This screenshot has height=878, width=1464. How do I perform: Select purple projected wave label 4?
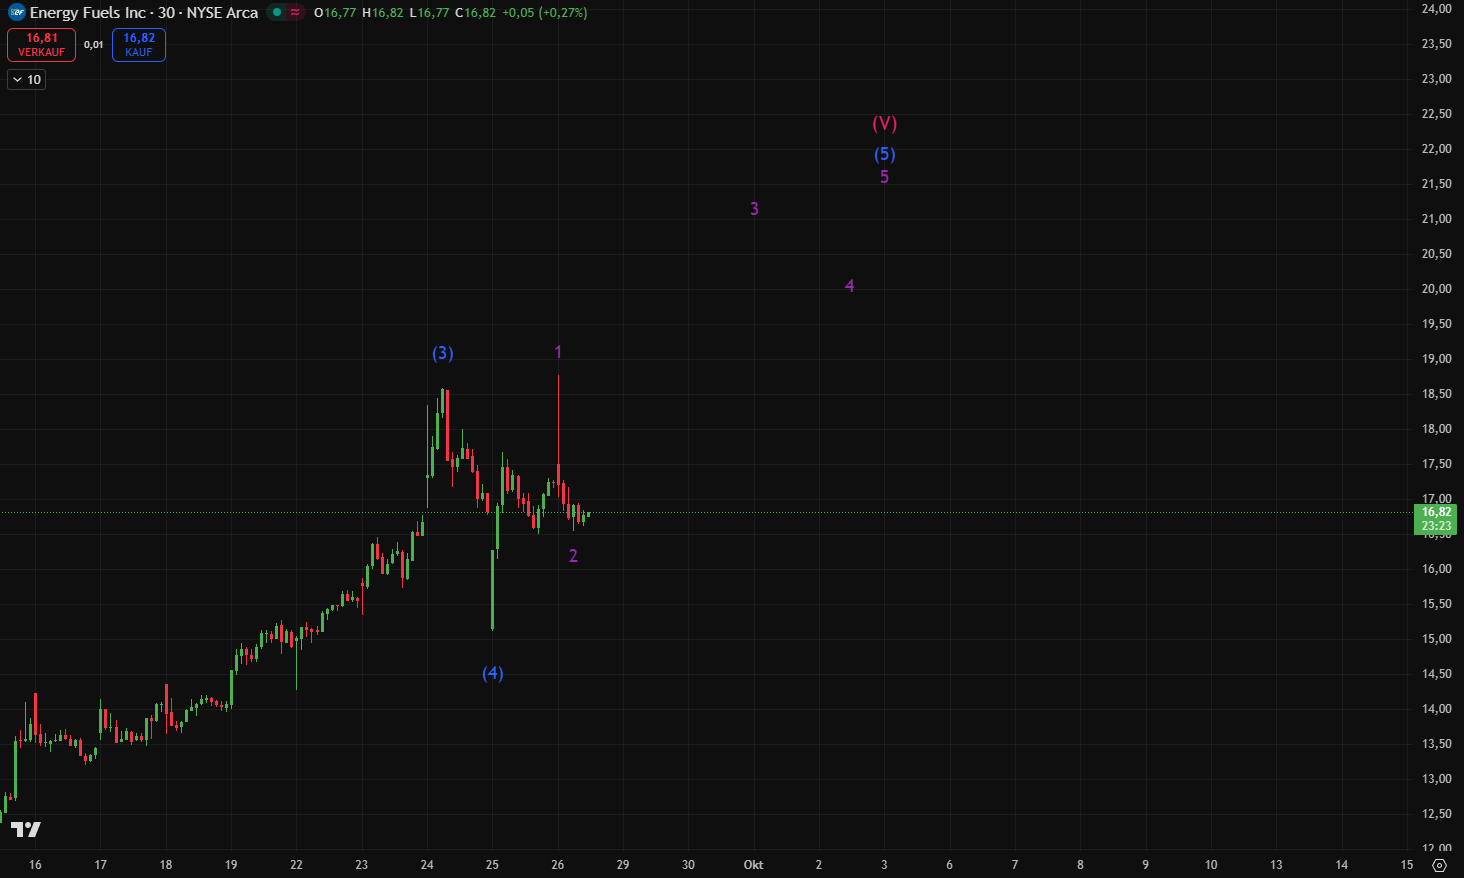pos(849,286)
